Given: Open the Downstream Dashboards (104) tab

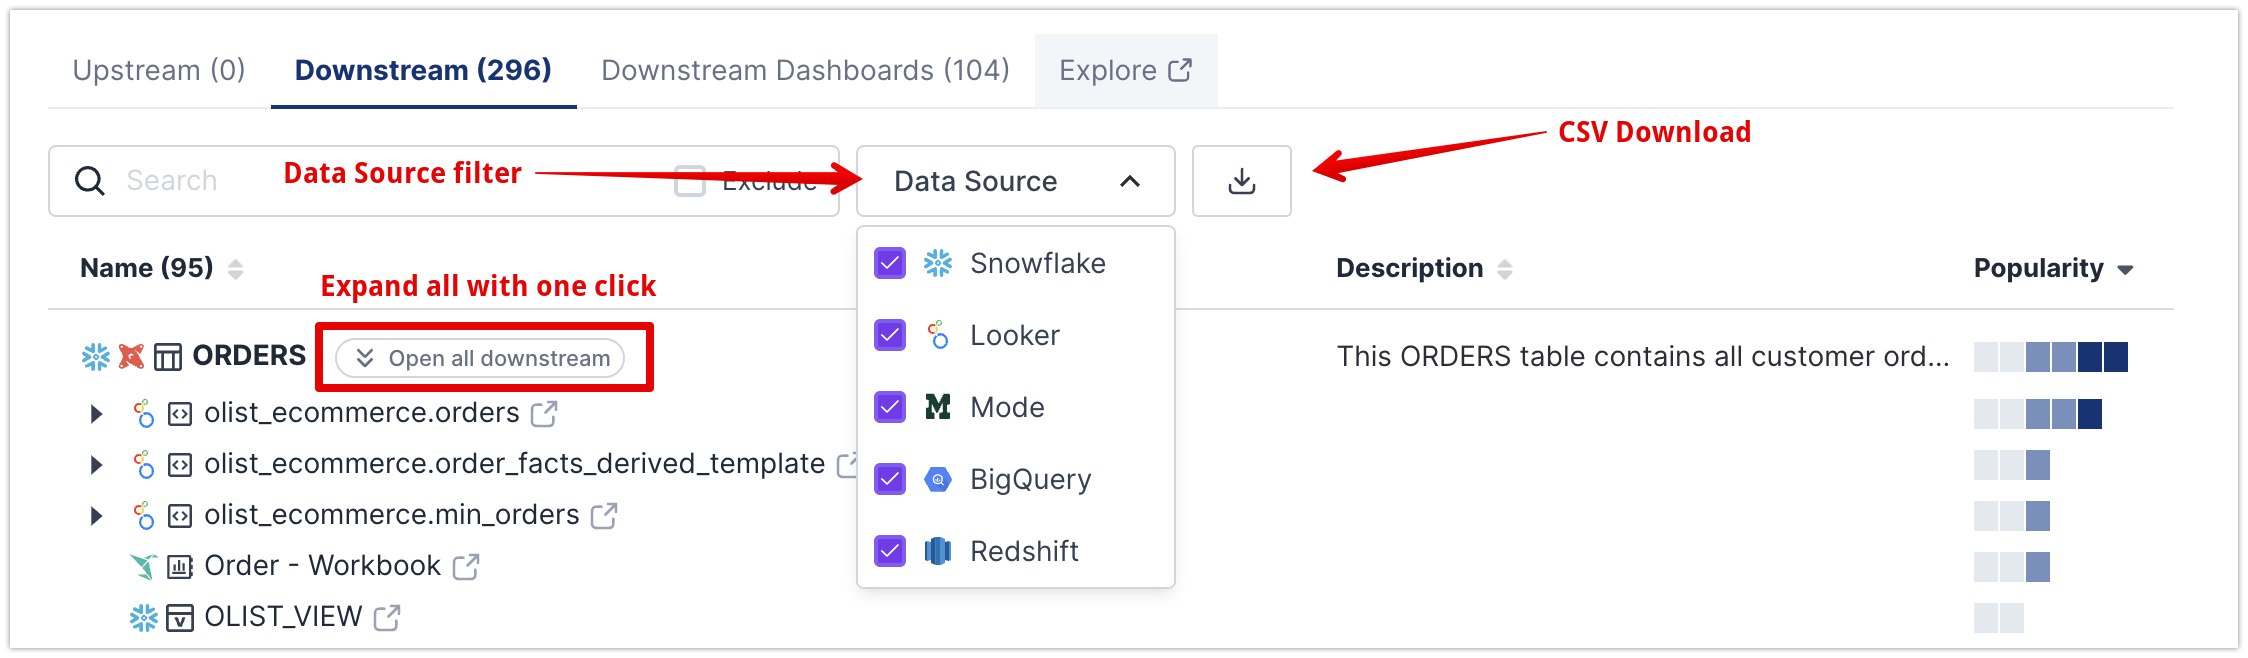Looking at the screenshot, I should coord(805,70).
